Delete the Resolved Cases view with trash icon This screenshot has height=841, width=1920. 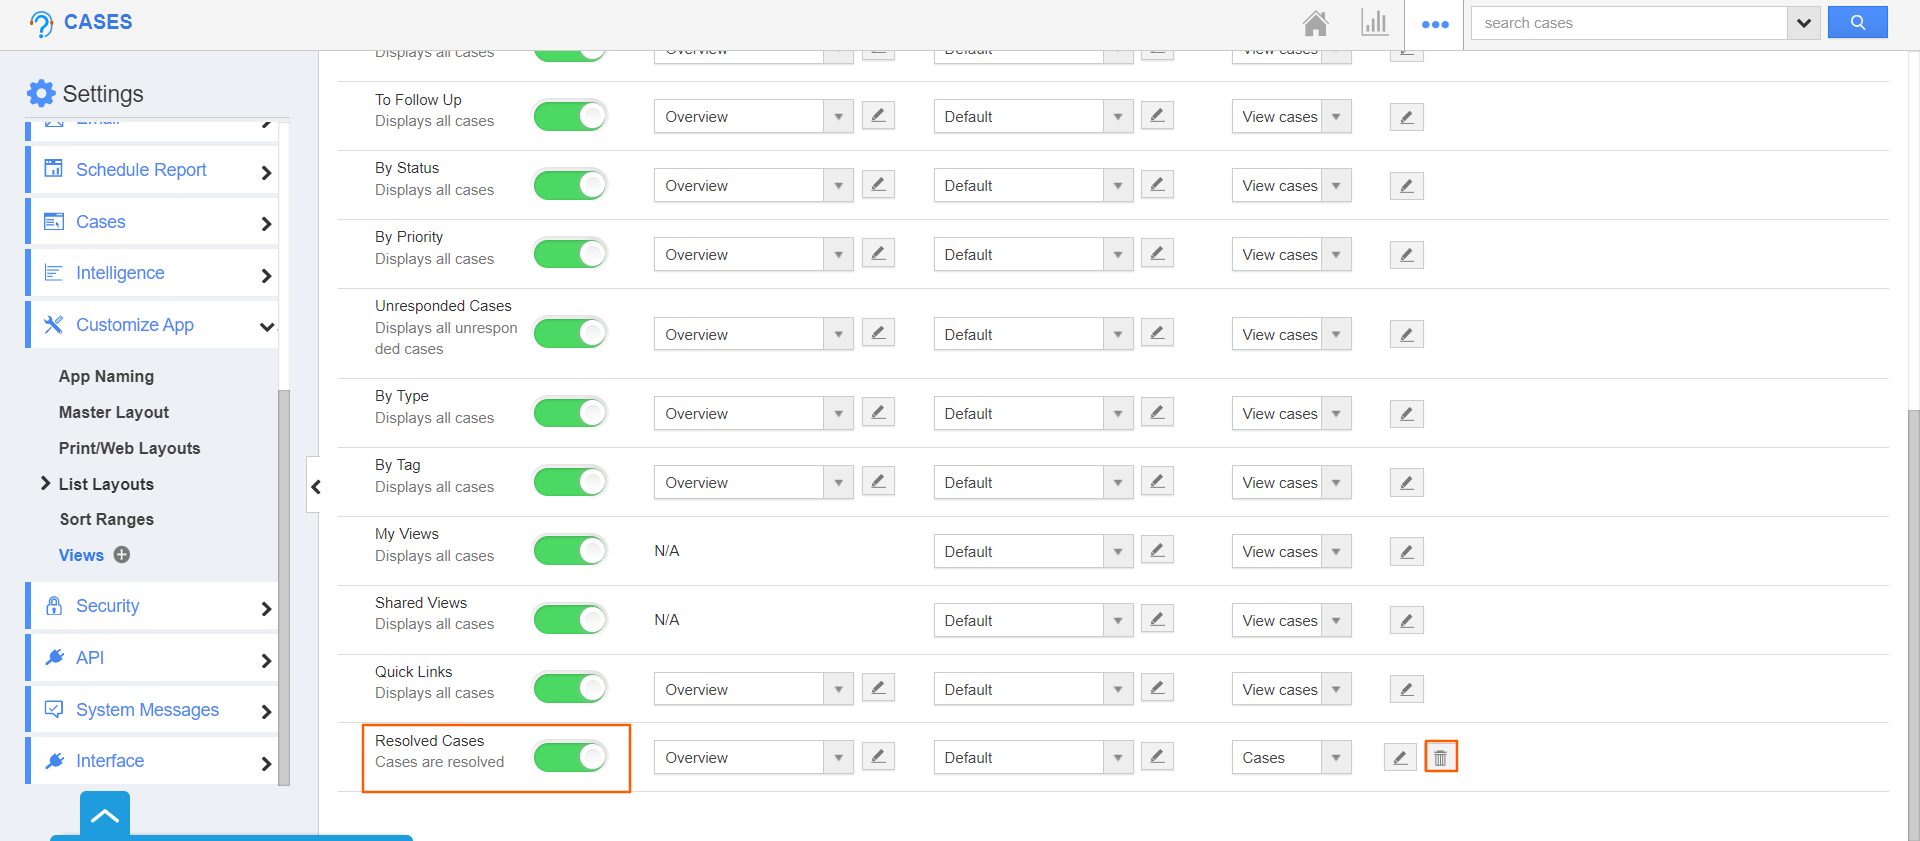coord(1441,757)
